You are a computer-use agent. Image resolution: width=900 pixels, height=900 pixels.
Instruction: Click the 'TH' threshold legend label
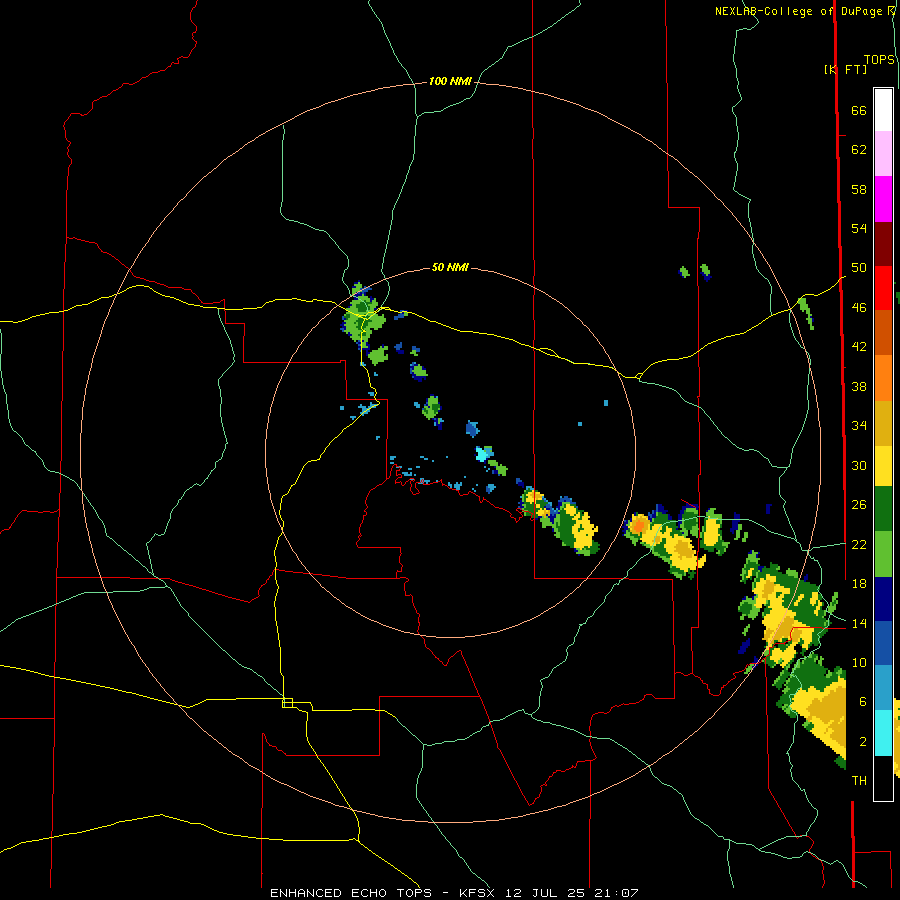(859, 781)
